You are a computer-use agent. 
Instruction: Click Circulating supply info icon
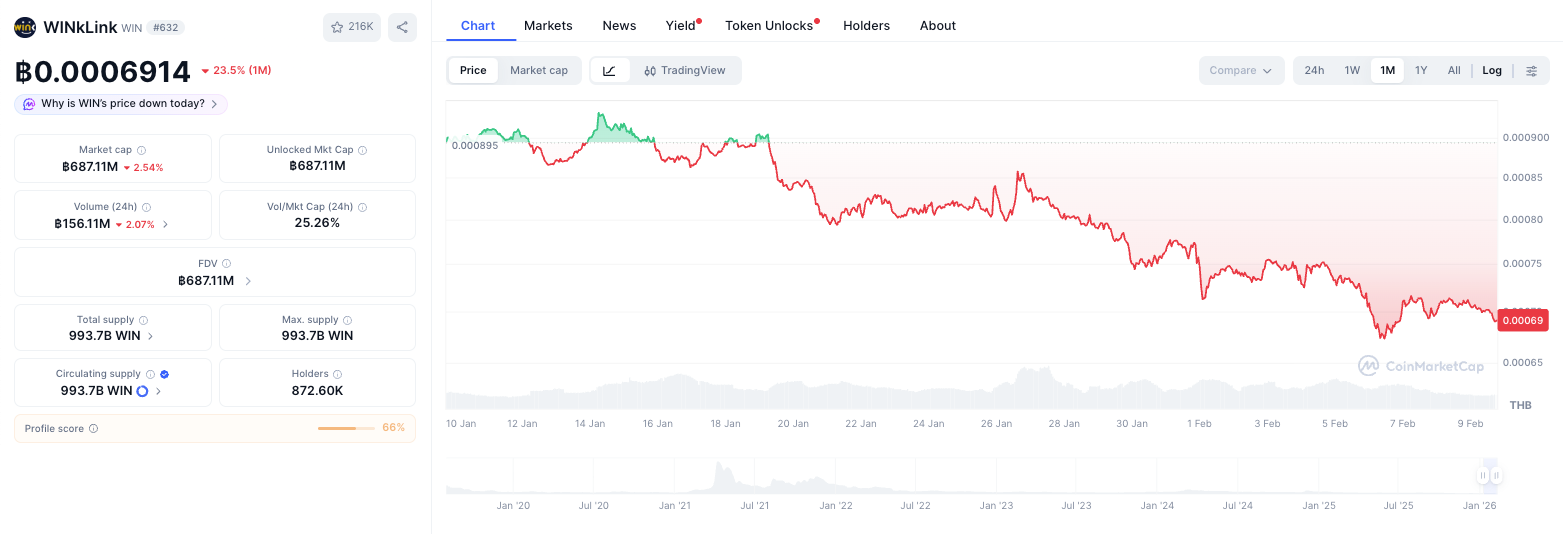[x=150, y=374]
